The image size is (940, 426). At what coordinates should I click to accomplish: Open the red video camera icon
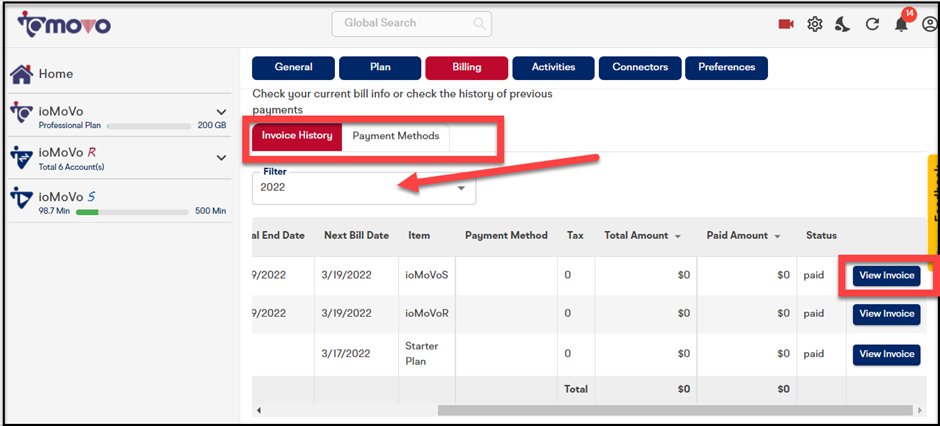click(x=786, y=24)
